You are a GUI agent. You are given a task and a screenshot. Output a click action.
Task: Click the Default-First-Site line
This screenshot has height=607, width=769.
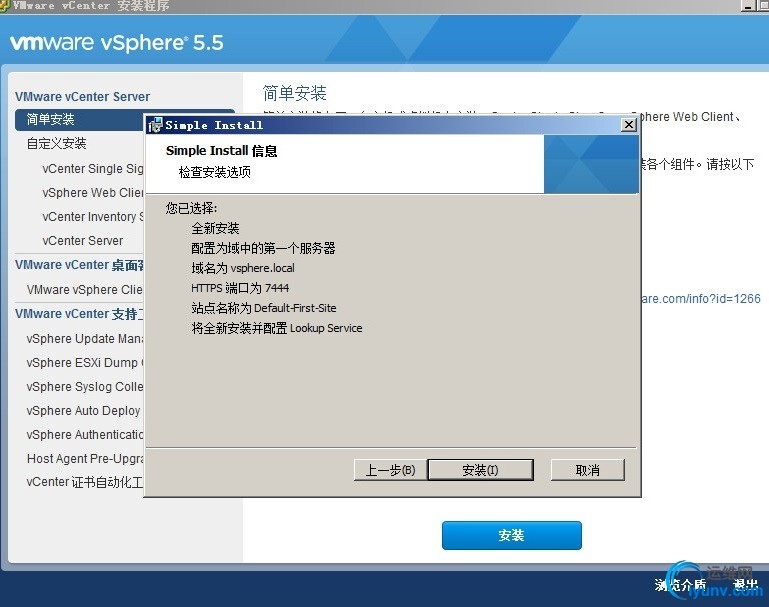264,308
